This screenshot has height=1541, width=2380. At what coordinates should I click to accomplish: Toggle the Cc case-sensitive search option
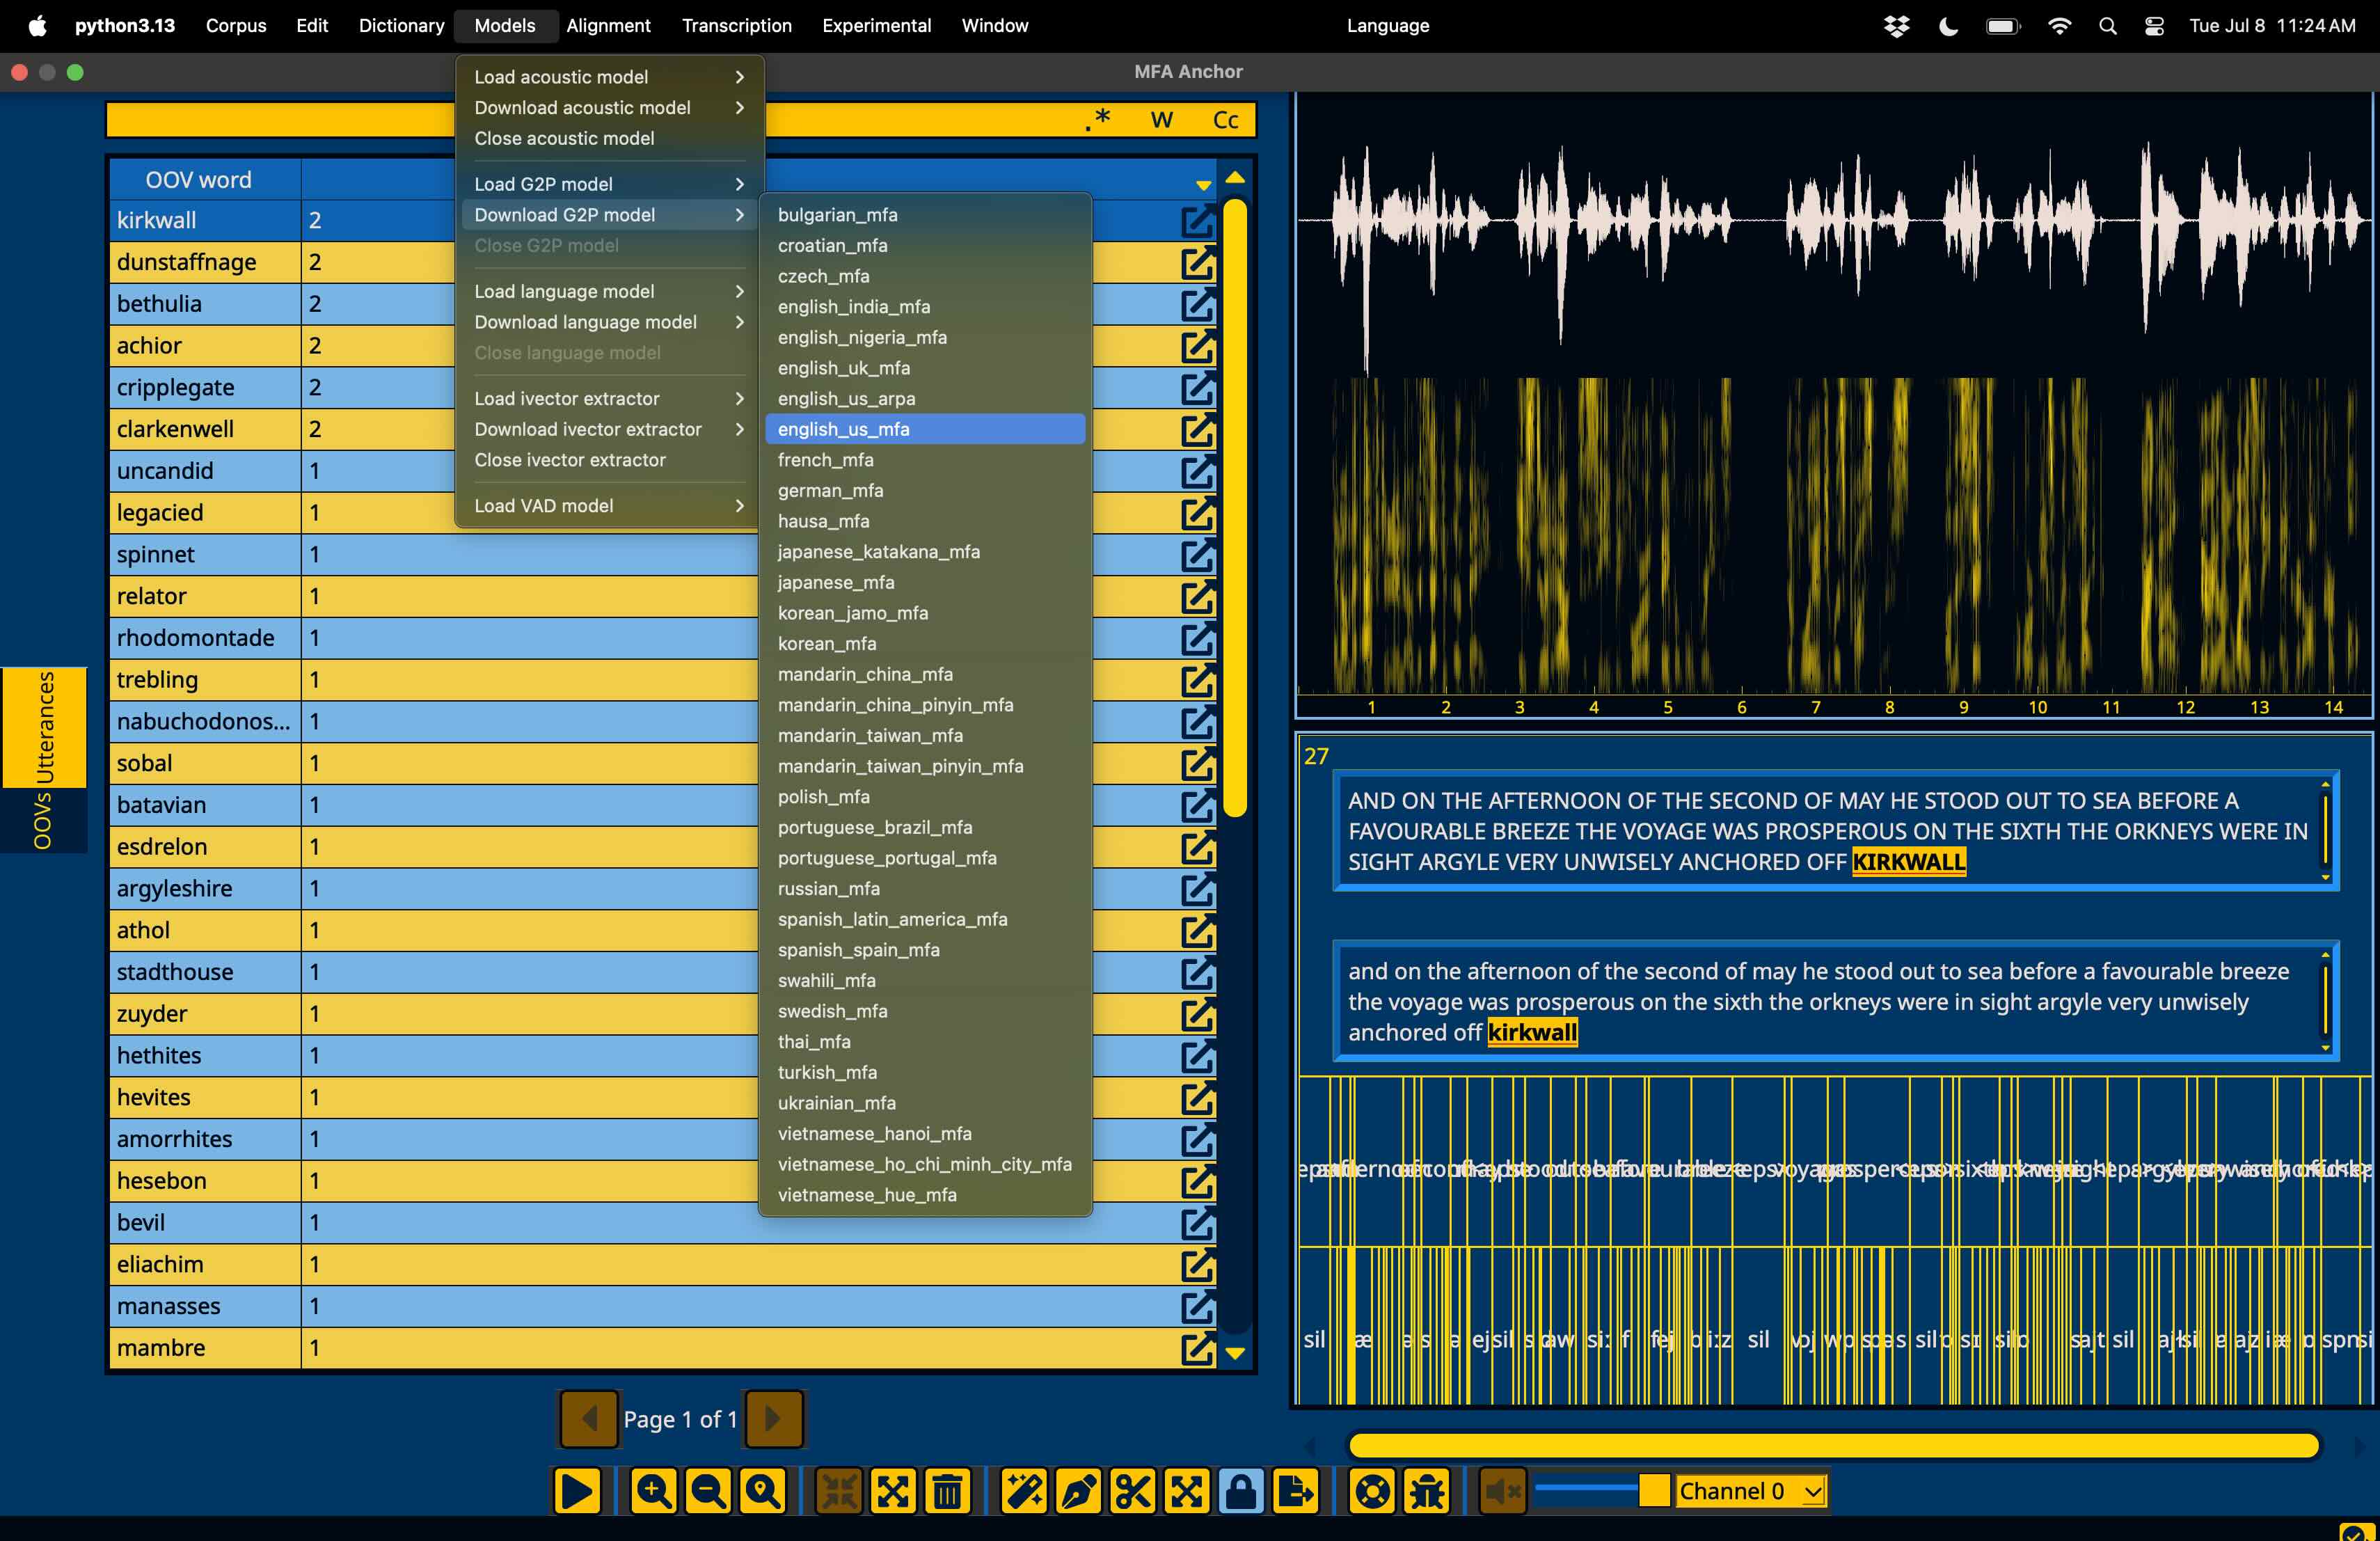coord(1225,120)
